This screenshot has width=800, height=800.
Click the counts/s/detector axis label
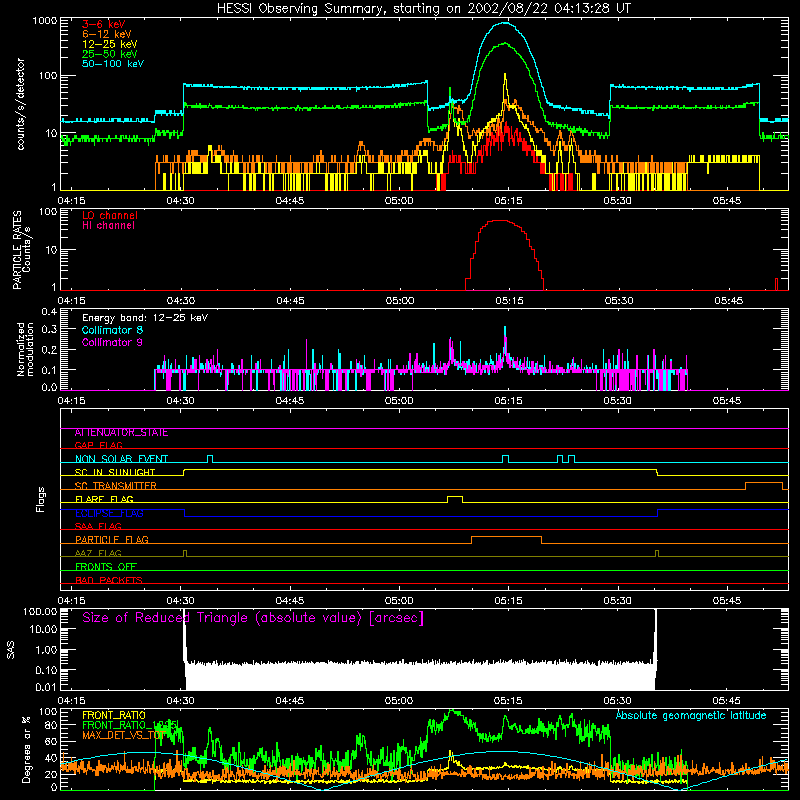[x=21, y=104]
